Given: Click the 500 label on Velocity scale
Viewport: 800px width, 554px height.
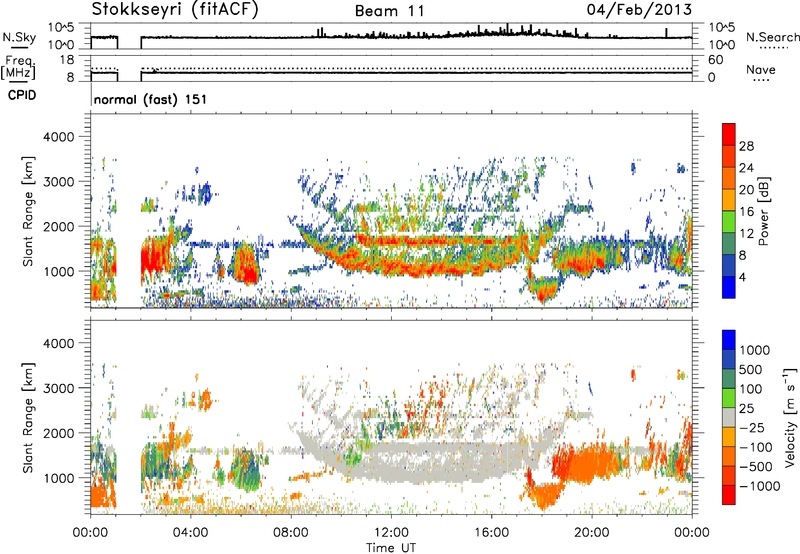Looking at the screenshot, I should click(751, 369).
